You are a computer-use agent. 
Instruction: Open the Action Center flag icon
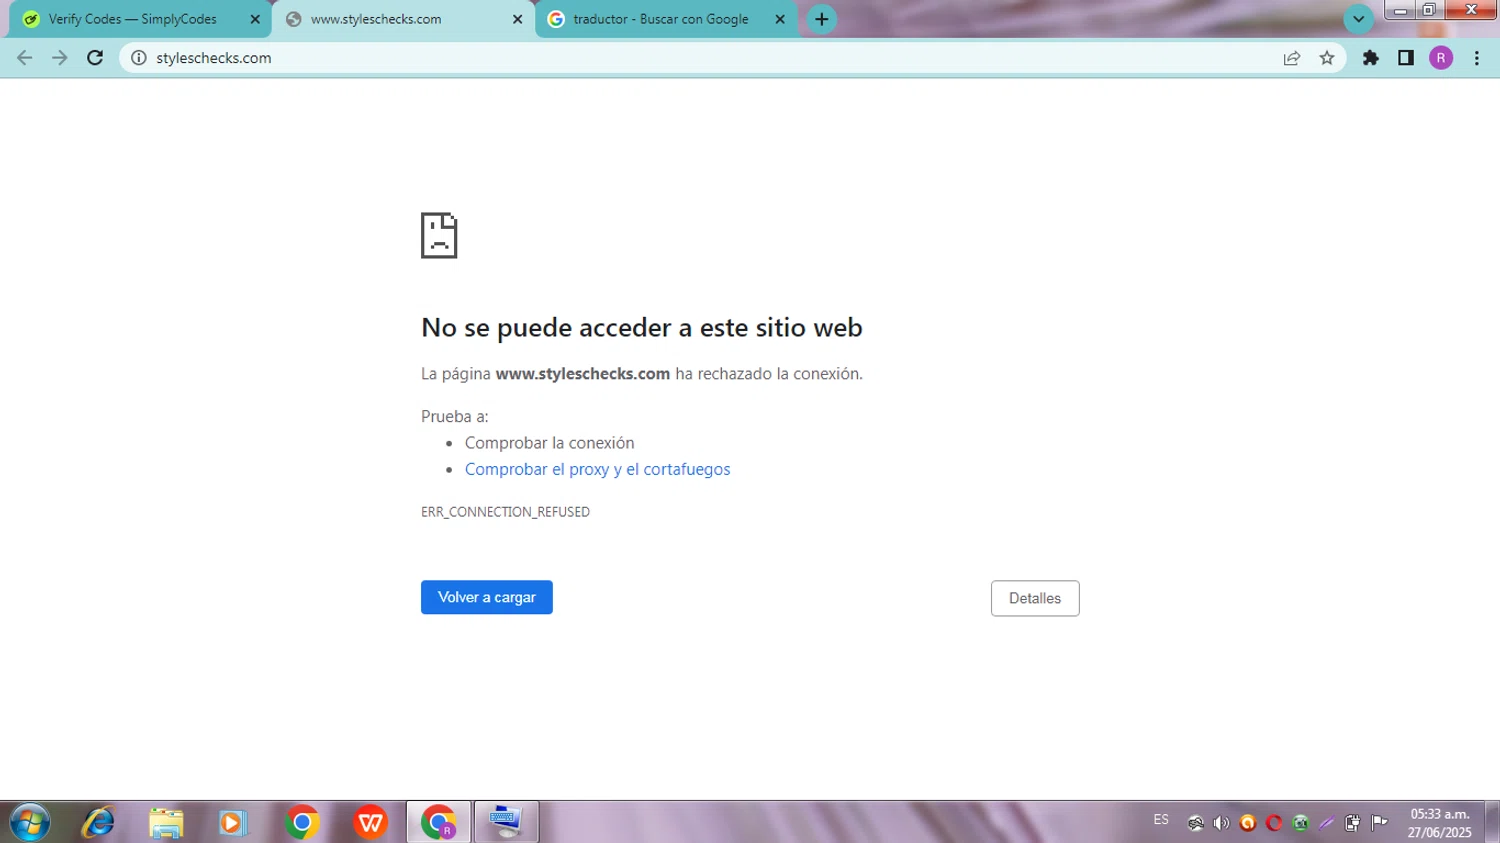click(1380, 823)
